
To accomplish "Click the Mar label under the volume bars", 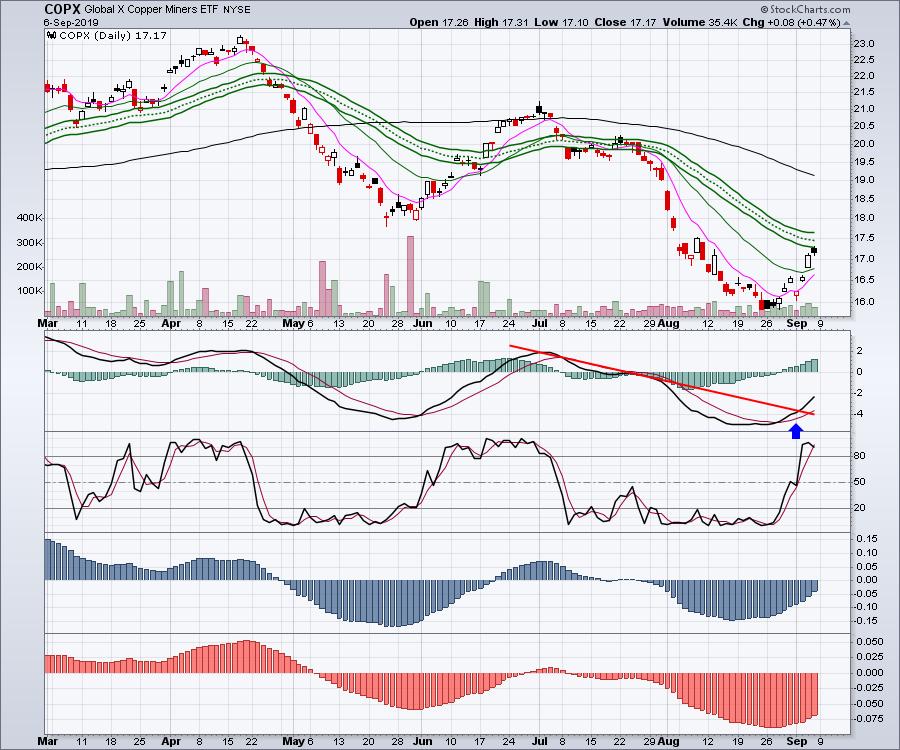I will pos(48,323).
